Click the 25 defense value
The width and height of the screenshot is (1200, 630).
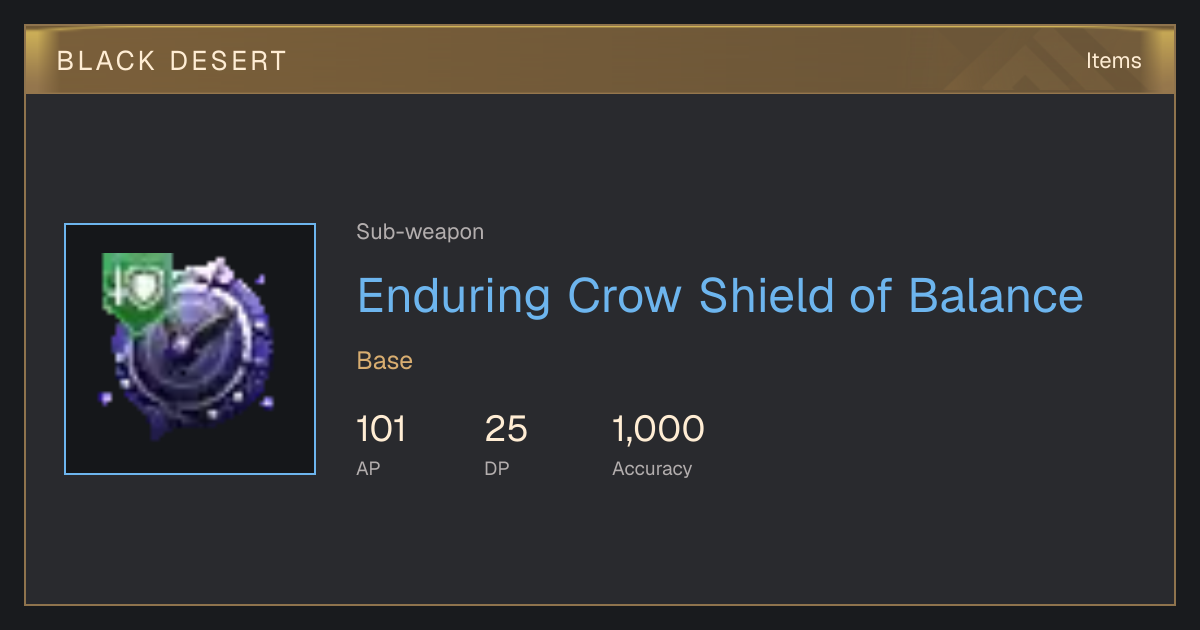[x=506, y=429]
